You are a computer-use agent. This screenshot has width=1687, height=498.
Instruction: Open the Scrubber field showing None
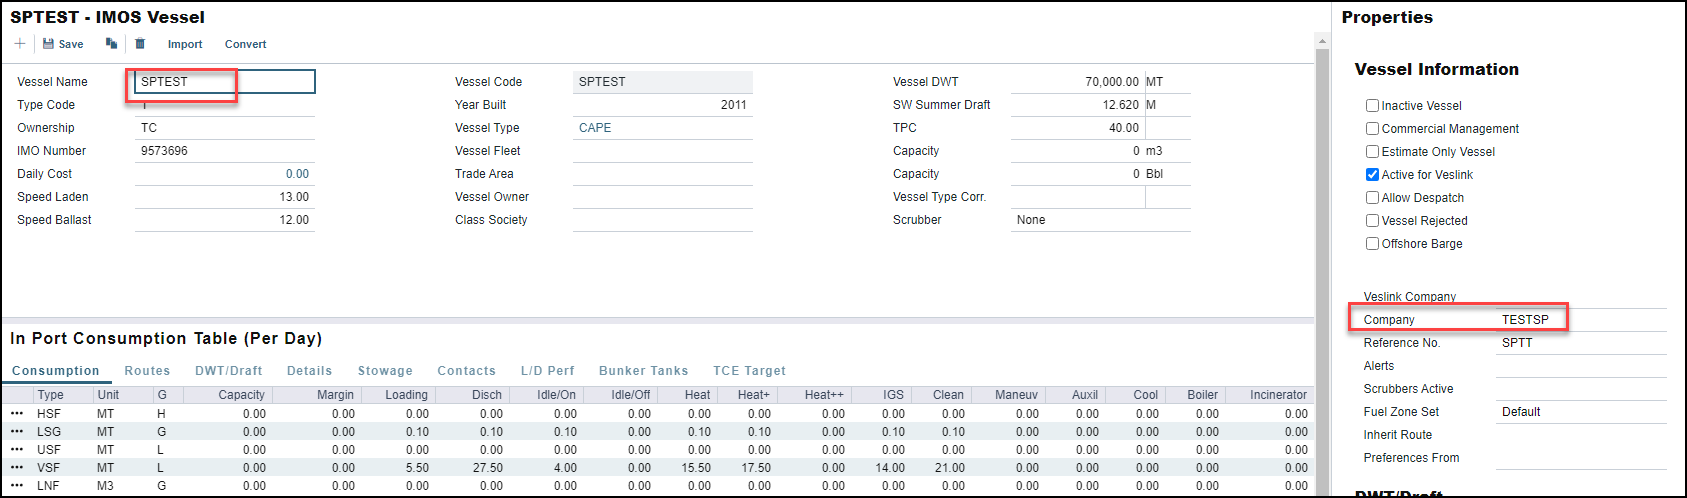(1099, 220)
